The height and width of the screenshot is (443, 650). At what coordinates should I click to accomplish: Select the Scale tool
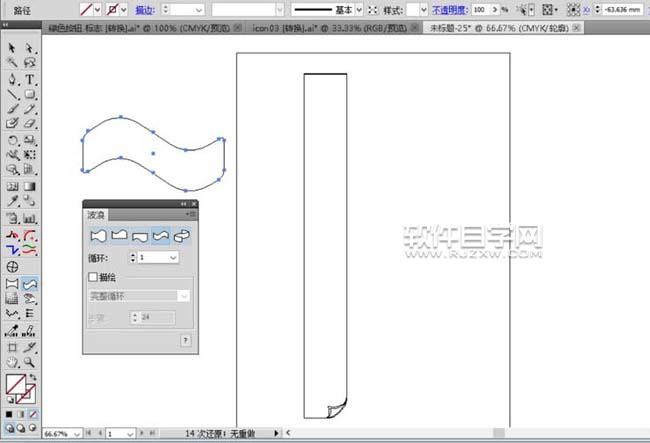[29, 140]
